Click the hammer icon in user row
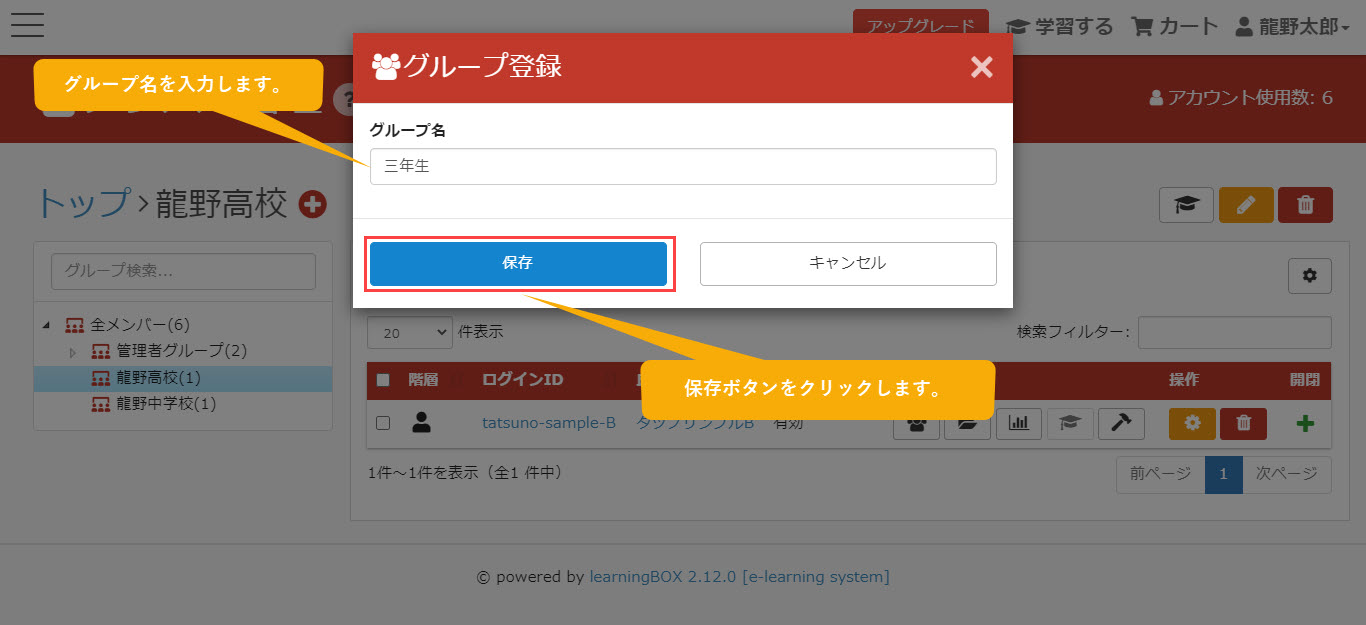Viewport: 1366px width, 625px height. 1121,423
